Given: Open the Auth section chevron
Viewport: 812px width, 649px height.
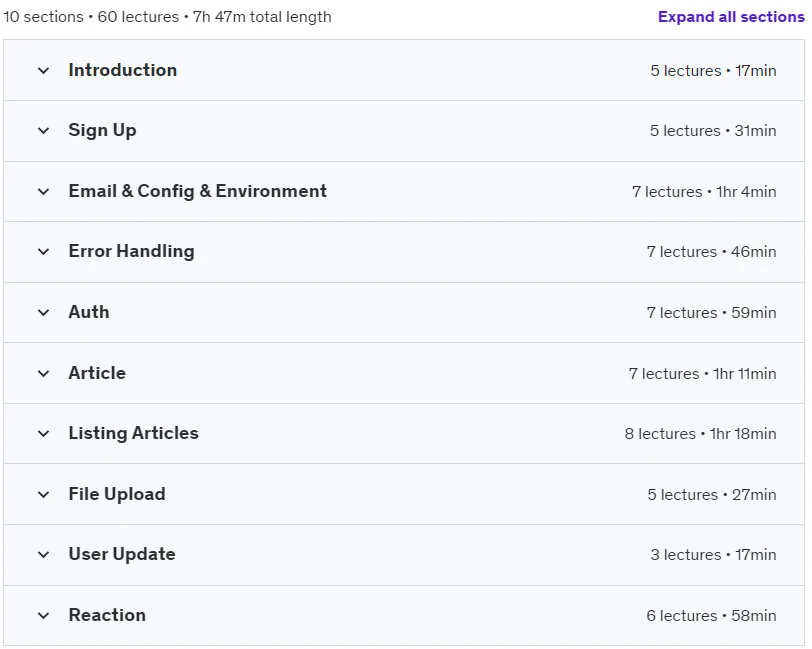Looking at the screenshot, I should [44, 312].
